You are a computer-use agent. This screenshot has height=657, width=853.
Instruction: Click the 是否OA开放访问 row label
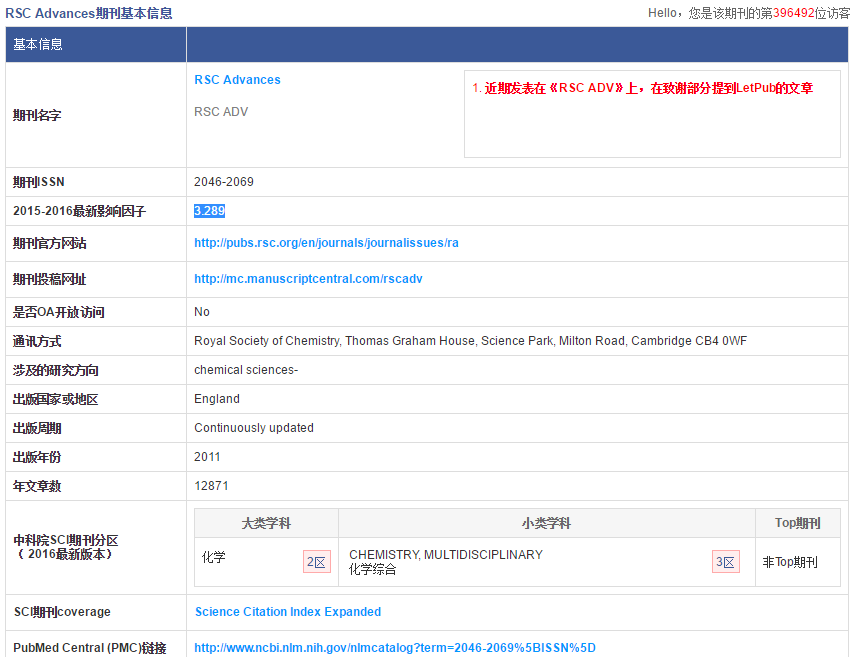point(59,312)
